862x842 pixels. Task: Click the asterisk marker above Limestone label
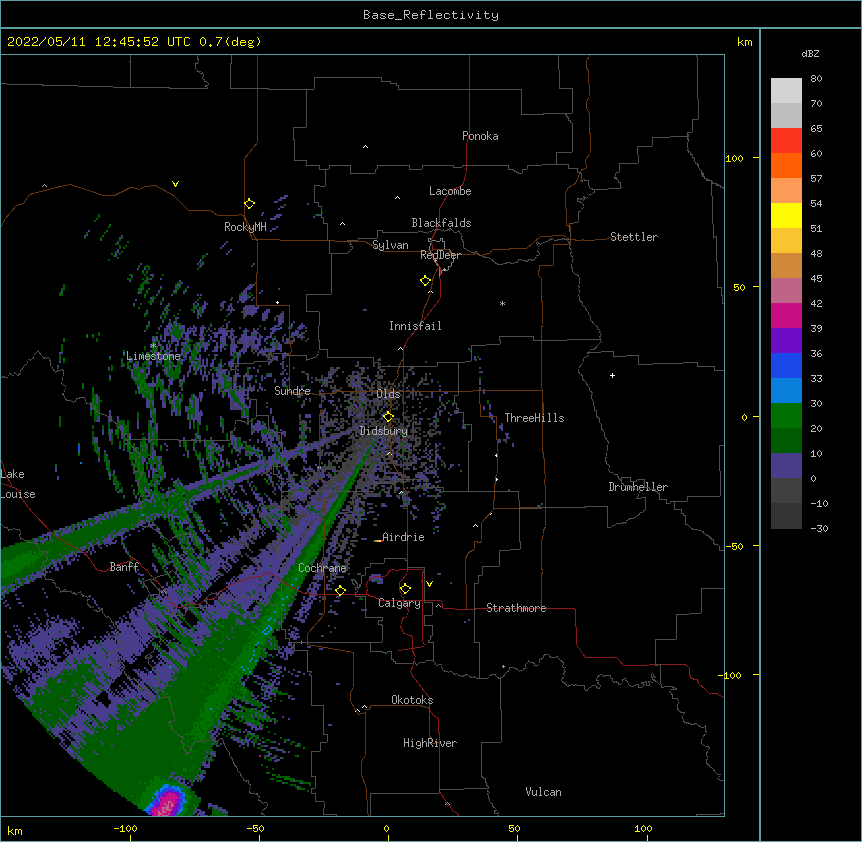(154, 345)
